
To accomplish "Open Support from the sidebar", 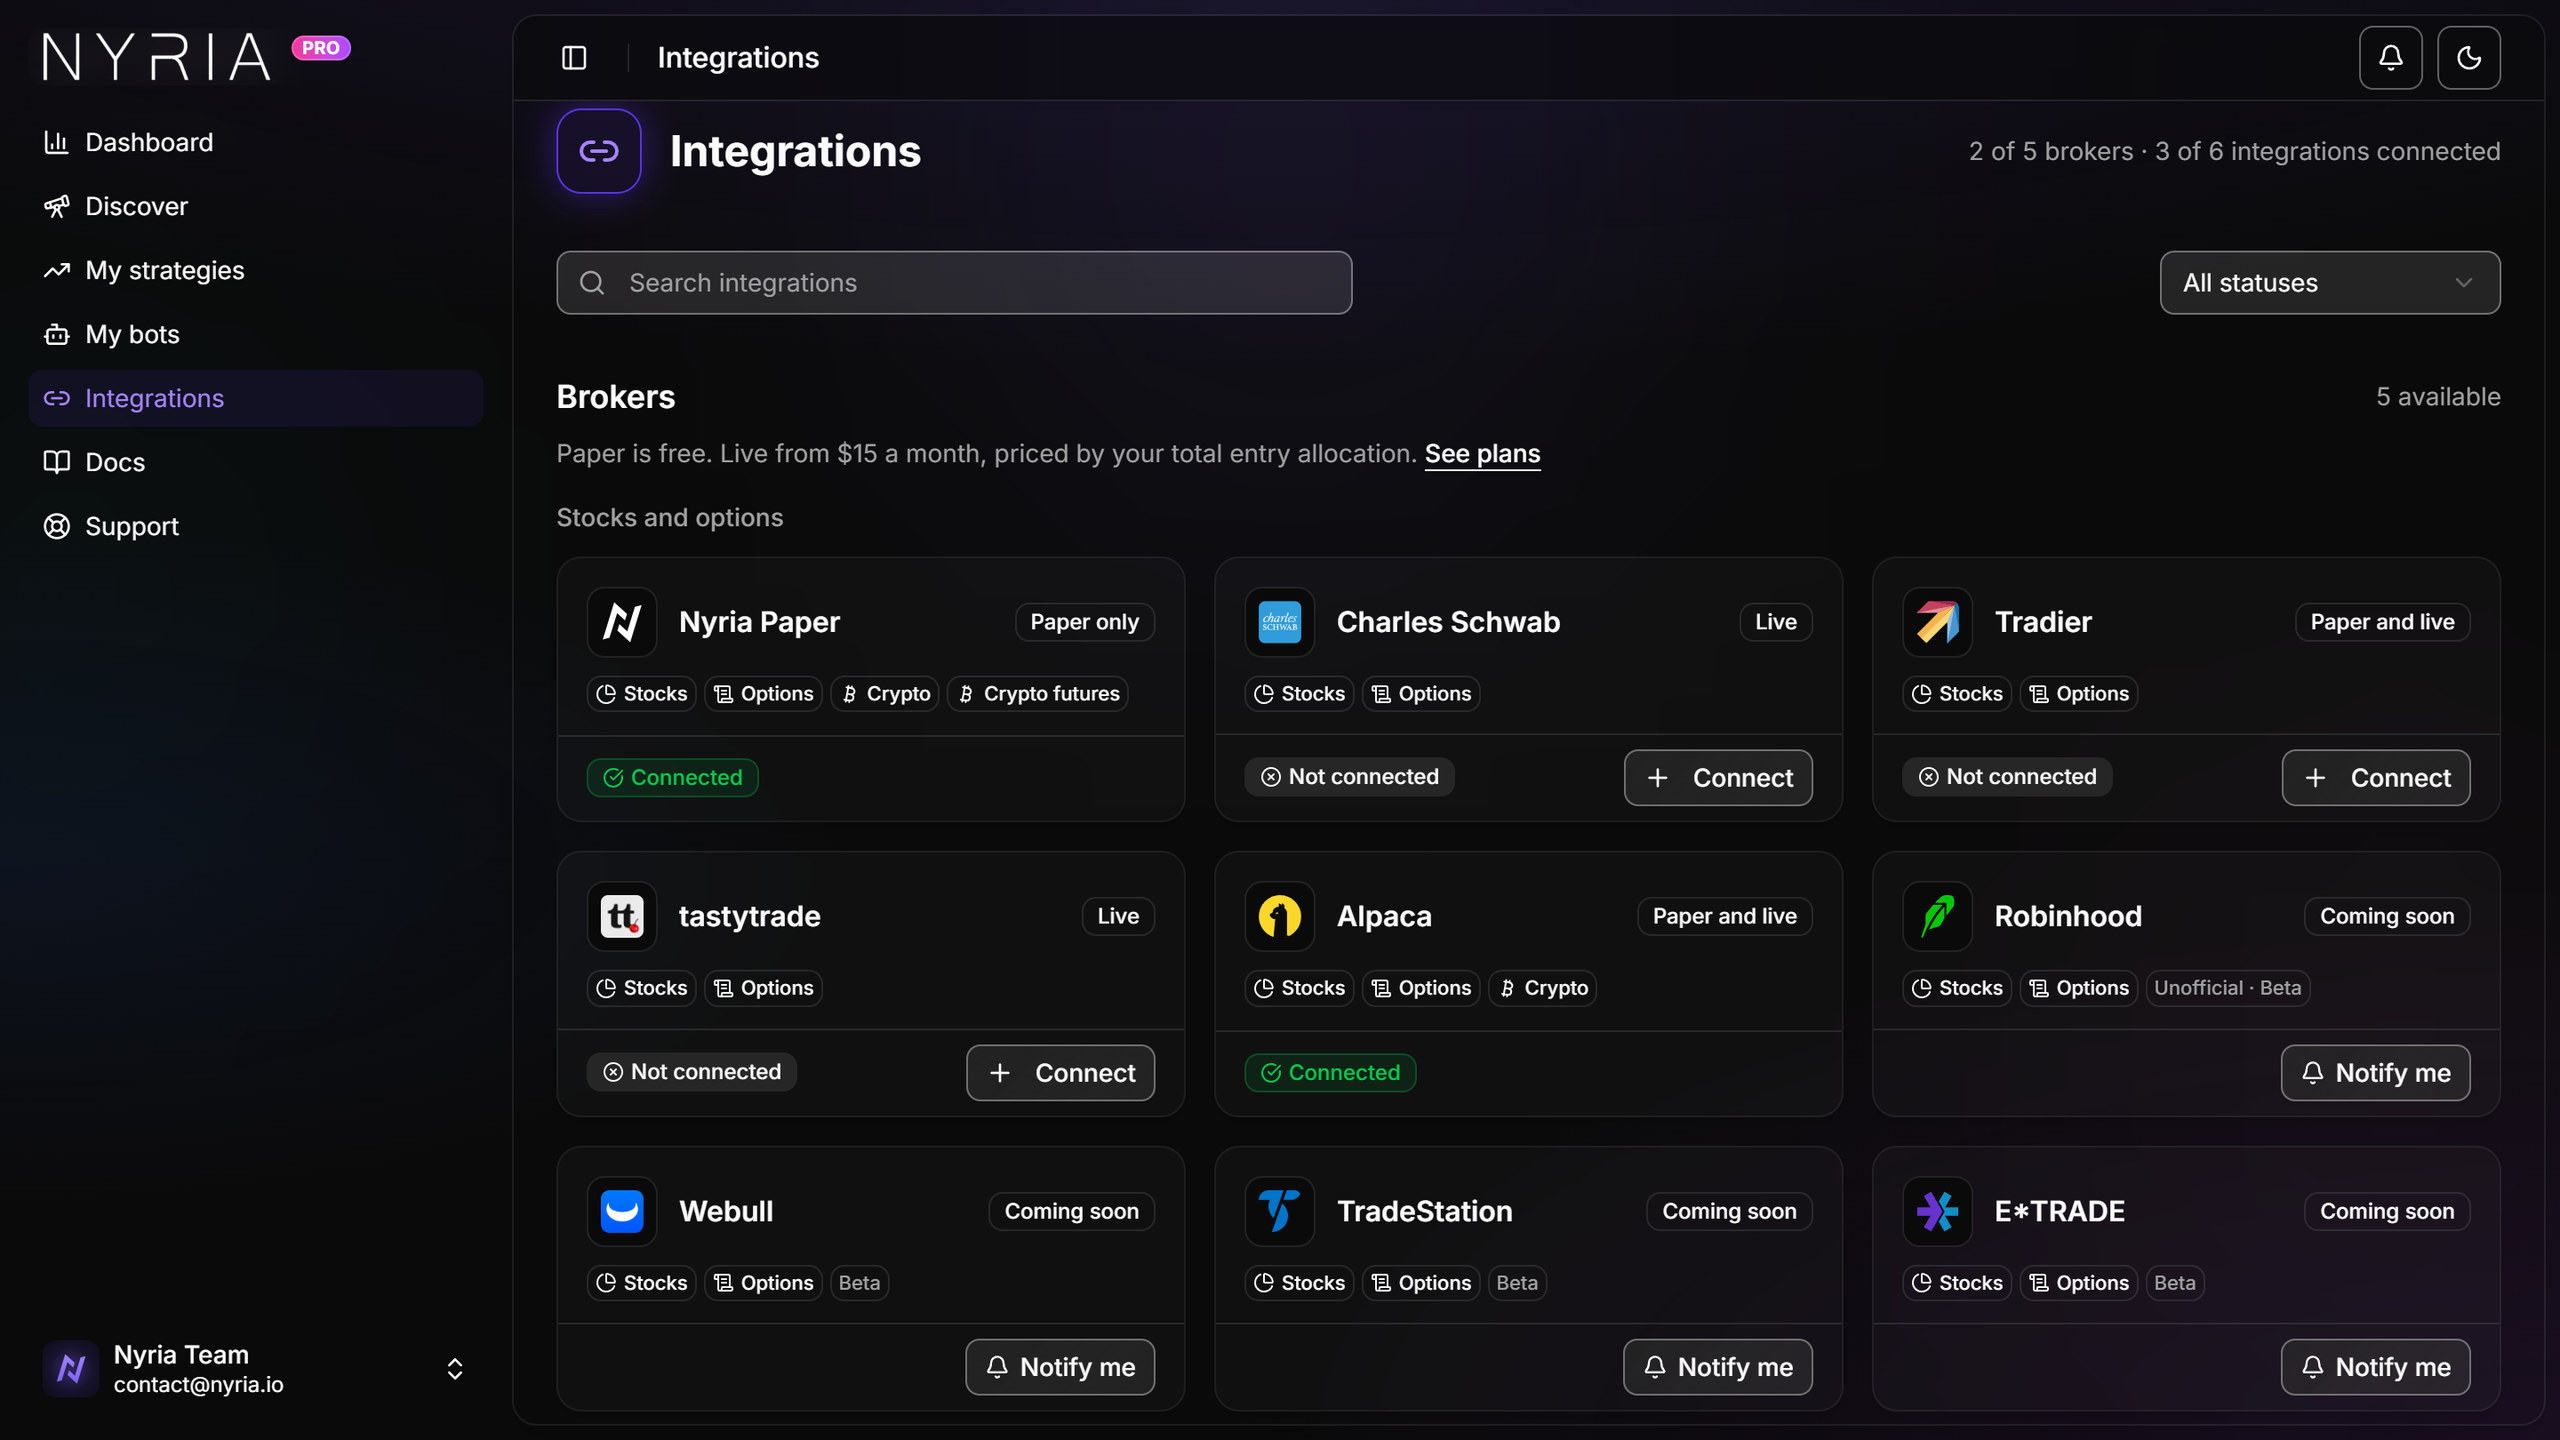I will pyautogui.click(x=256, y=526).
